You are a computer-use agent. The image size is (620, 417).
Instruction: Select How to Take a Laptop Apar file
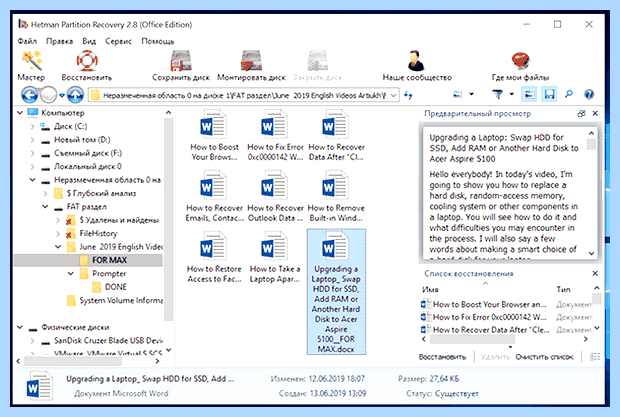[x=275, y=257]
